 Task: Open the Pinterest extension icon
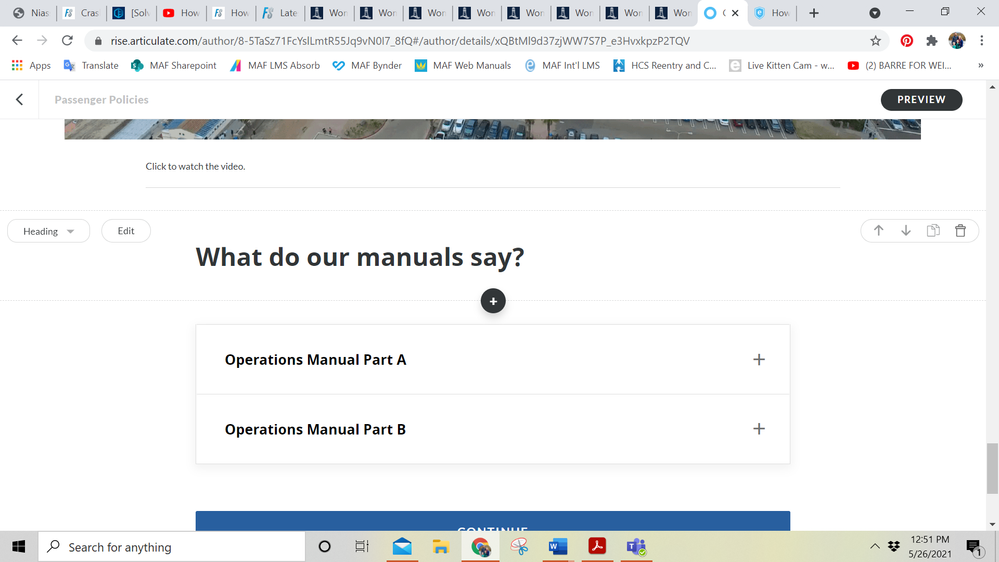906,41
